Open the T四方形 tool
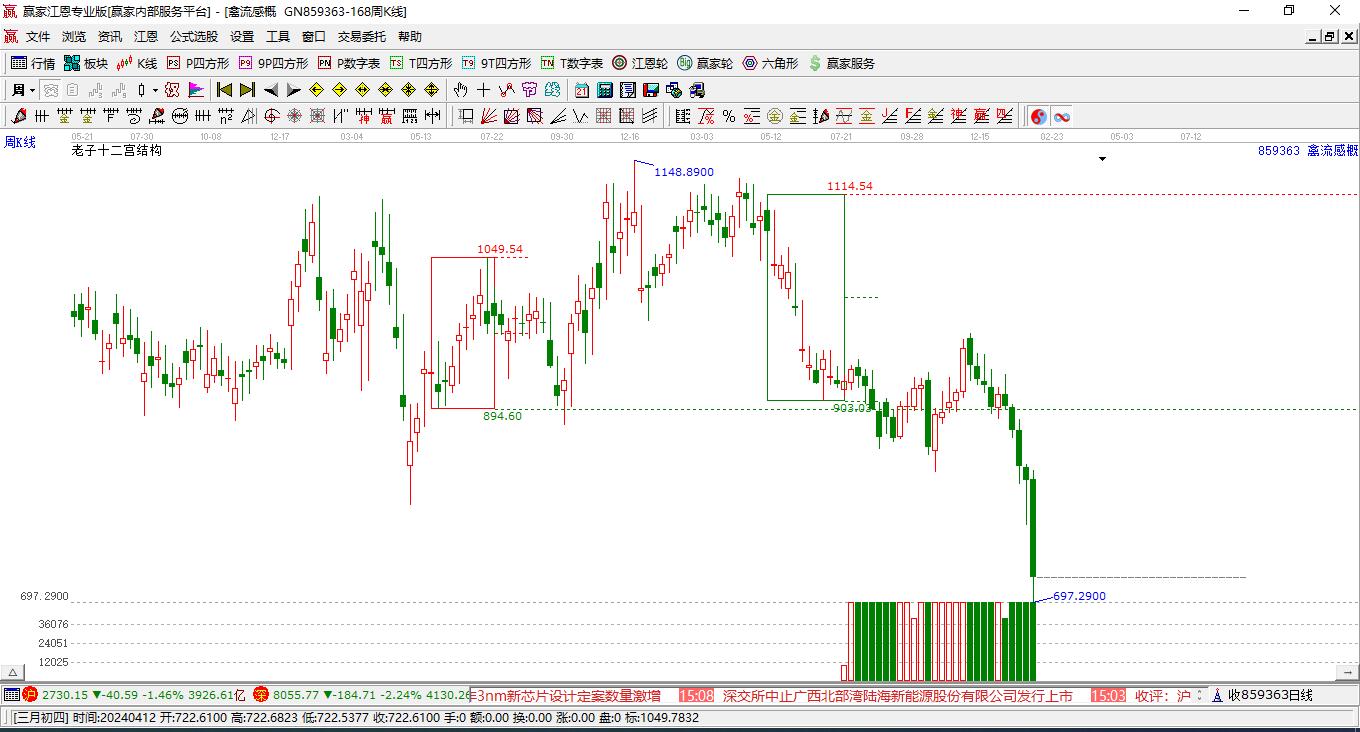 click(421, 63)
